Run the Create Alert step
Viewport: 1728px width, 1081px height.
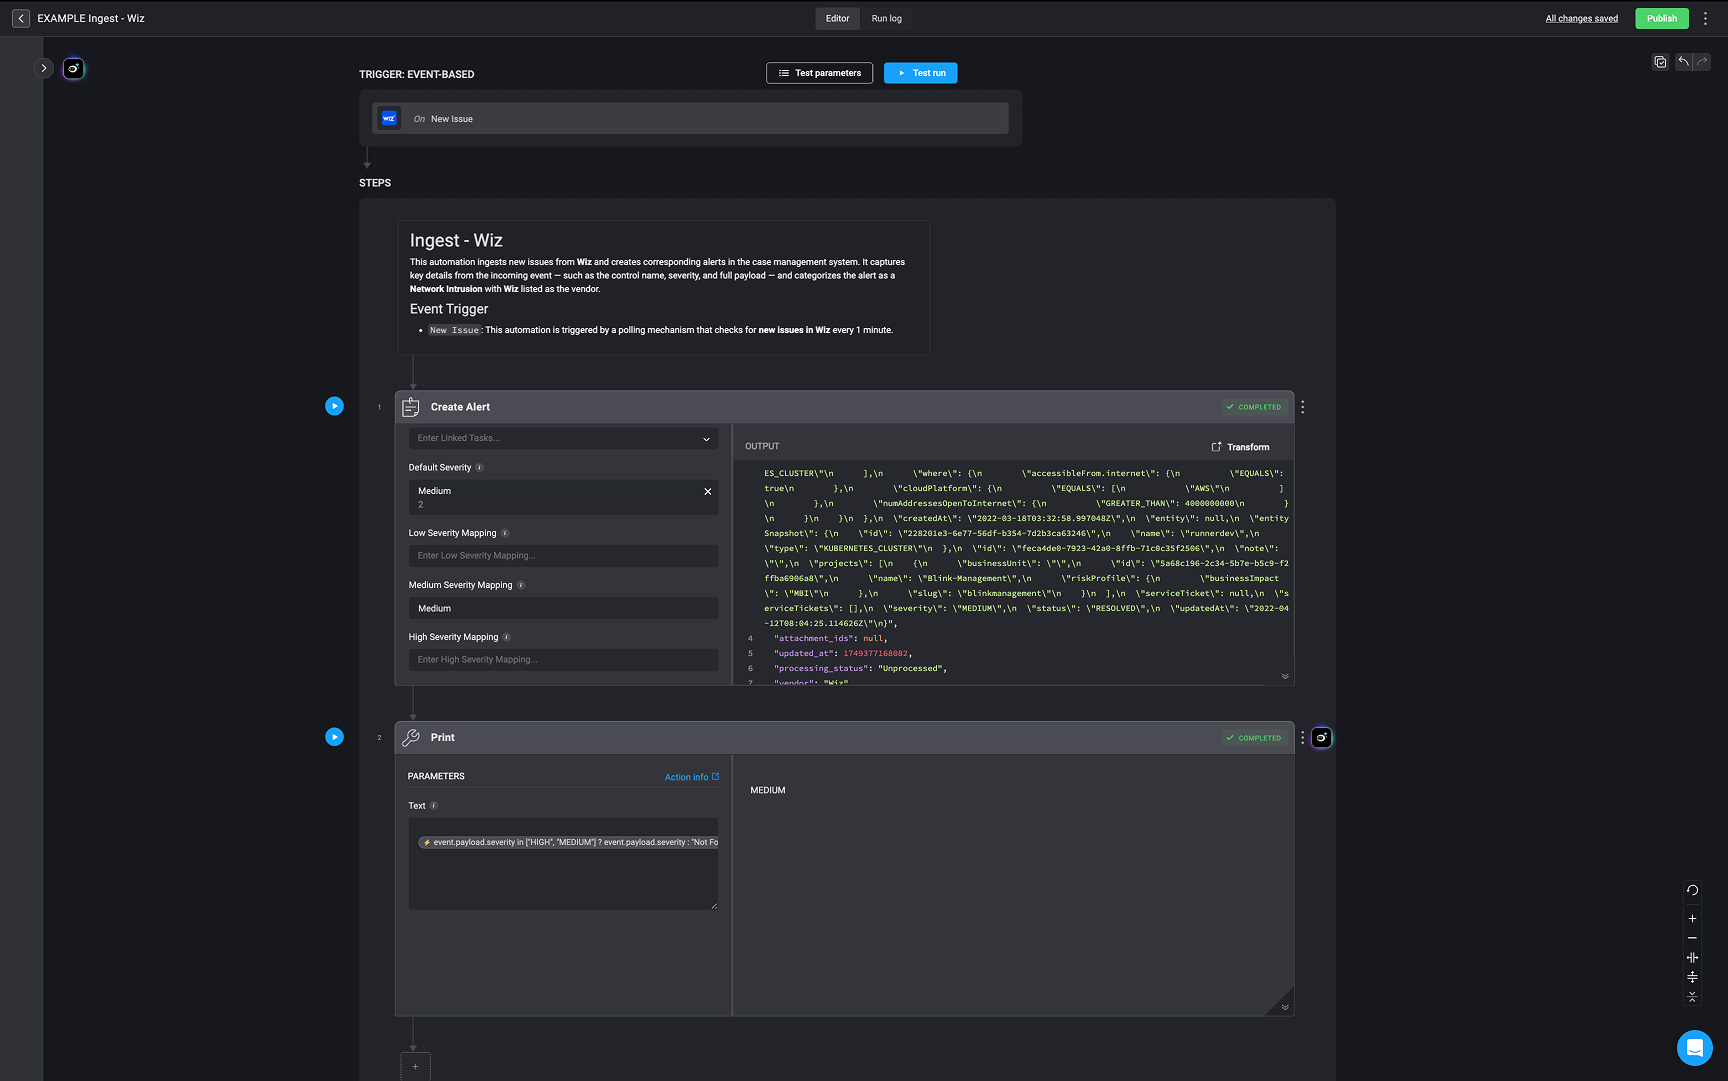(334, 406)
